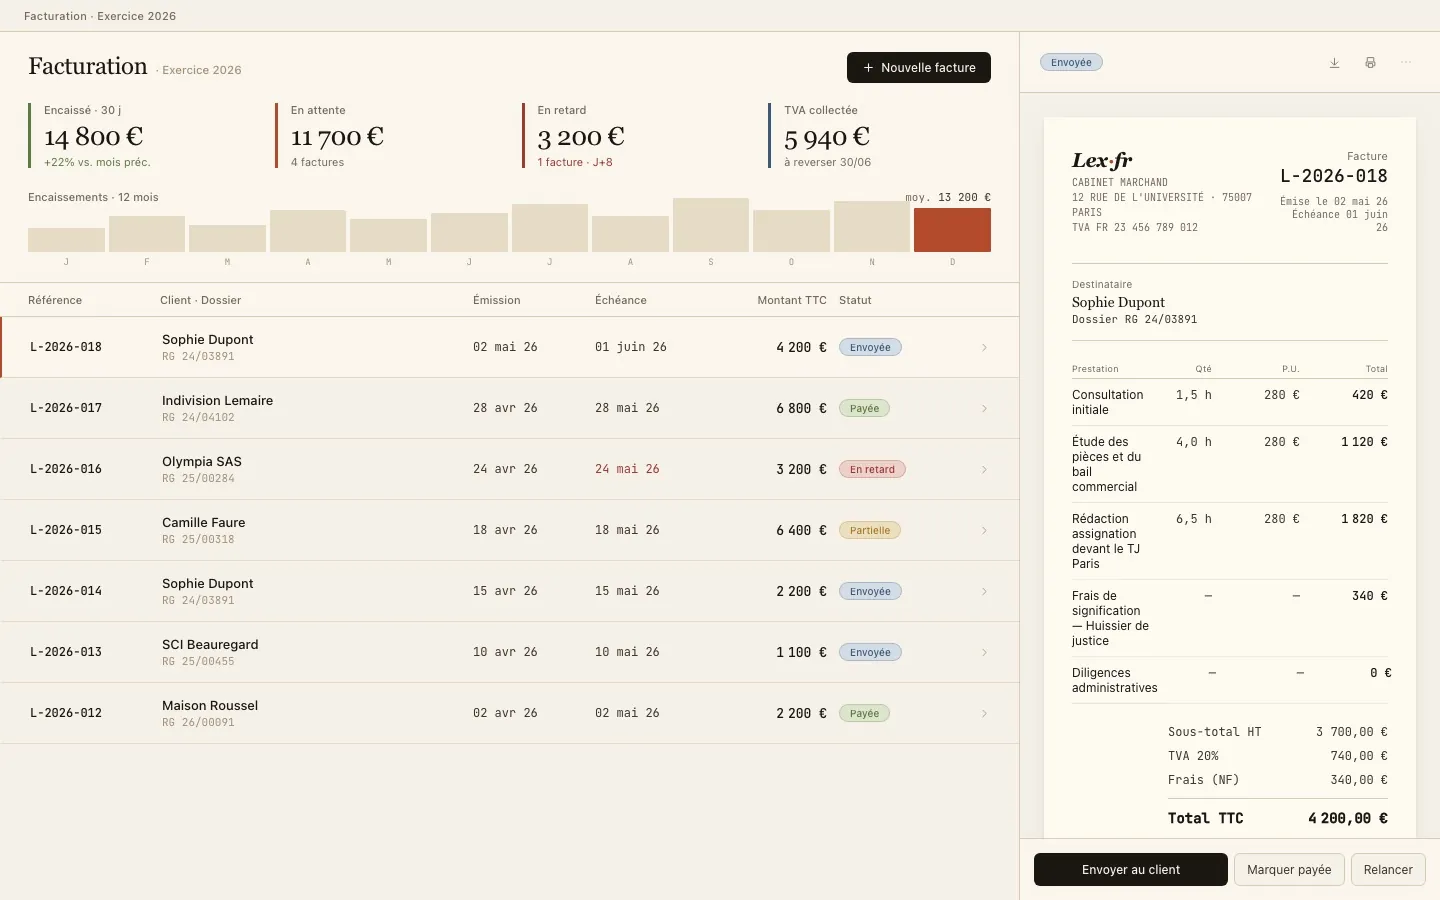Viewport: 1440px width, 900px height.
Task: Click Payée badge on Indivision Lemaire row
Action: click(x=864, y=408)
